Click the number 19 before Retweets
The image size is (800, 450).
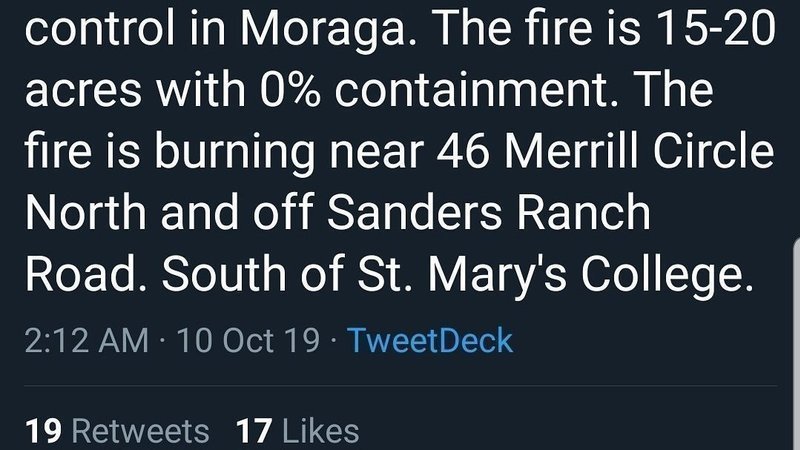click(x=44, y=431)
